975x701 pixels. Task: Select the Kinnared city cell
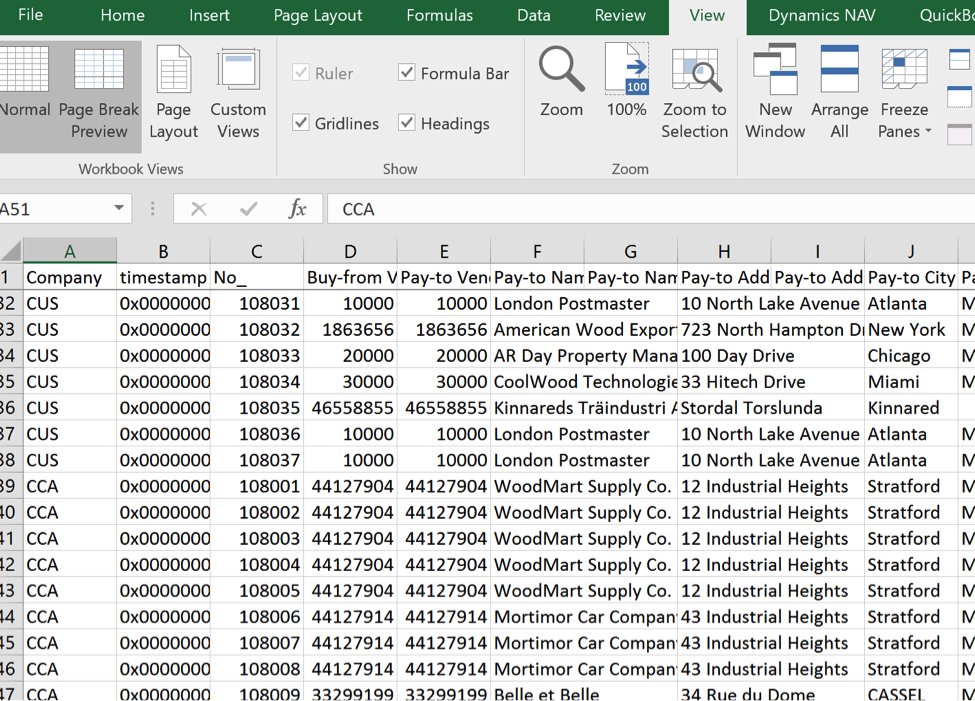[x=911, y=407]
